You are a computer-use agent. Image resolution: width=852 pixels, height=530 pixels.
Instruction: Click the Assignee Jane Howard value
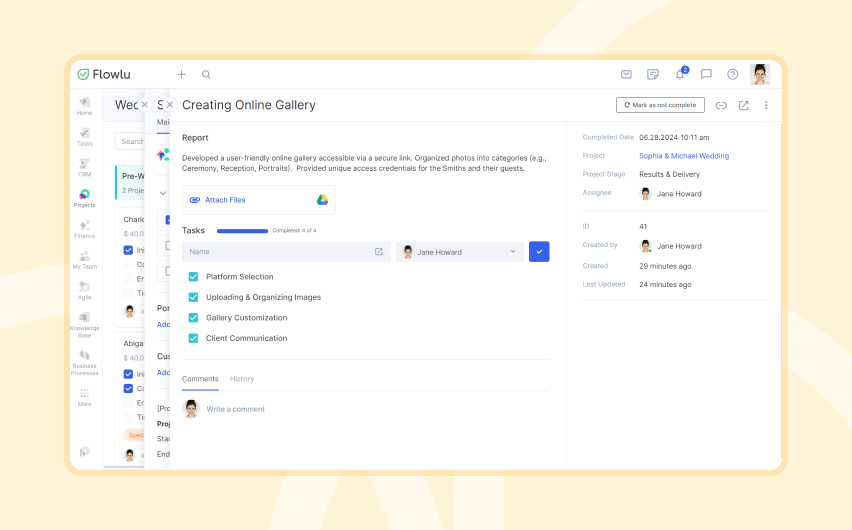click(671, 194)
